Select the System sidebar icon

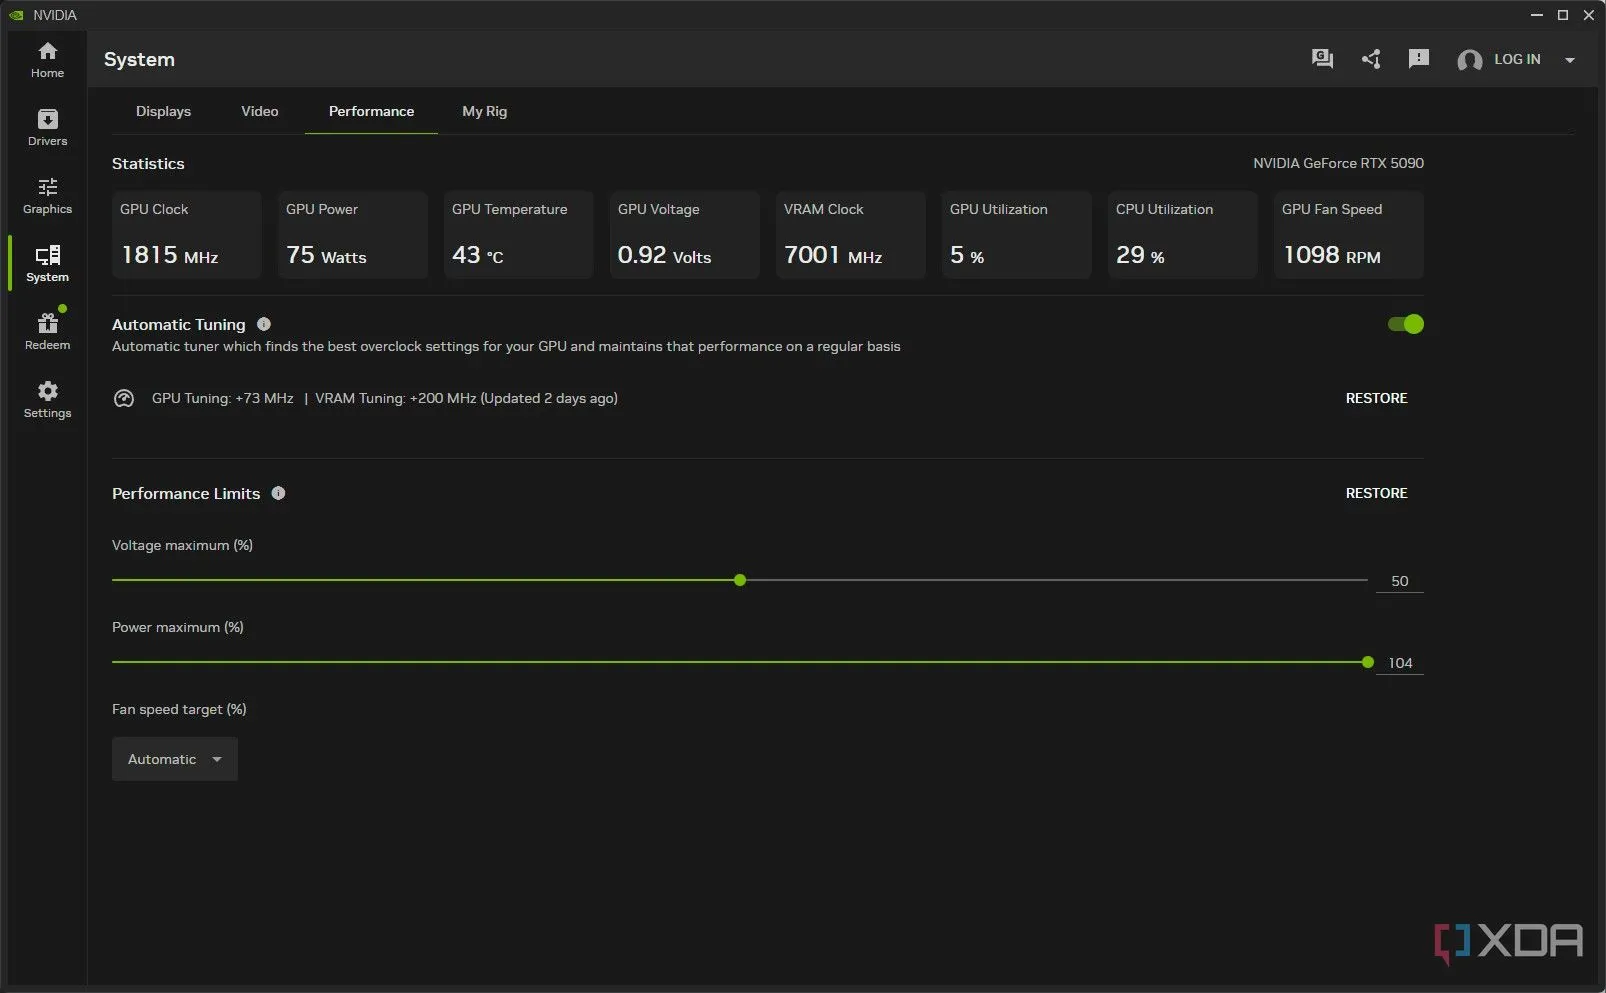47,264
